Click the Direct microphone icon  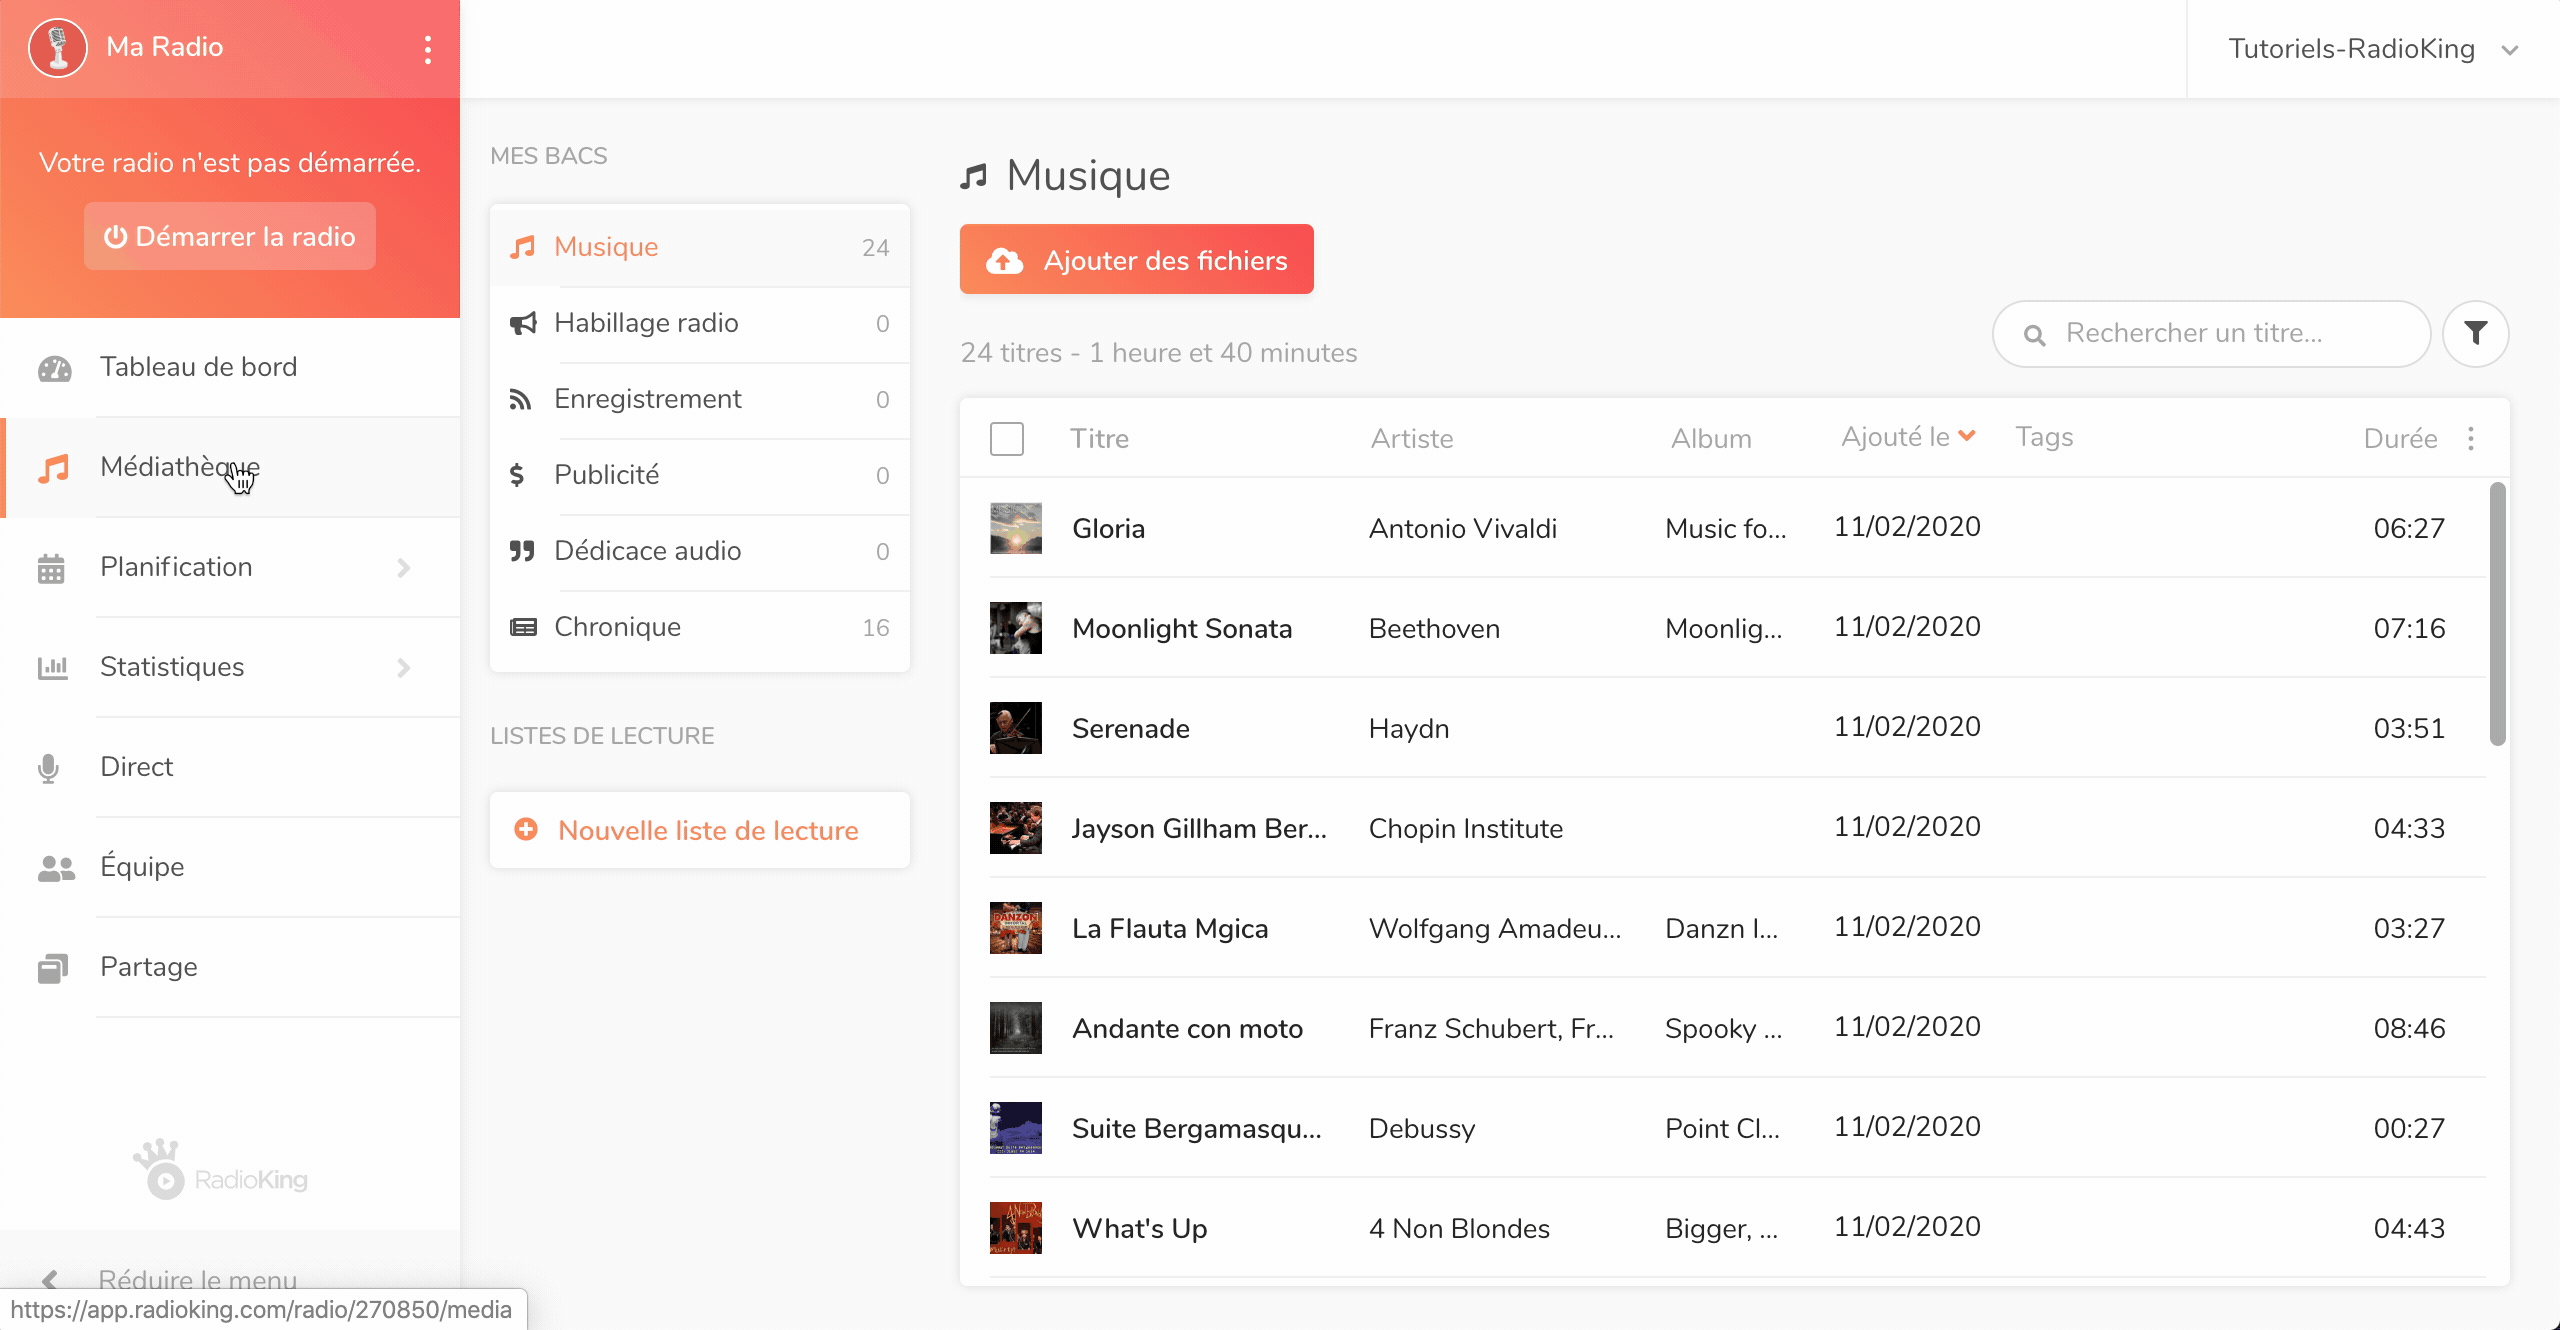point(48,767)
